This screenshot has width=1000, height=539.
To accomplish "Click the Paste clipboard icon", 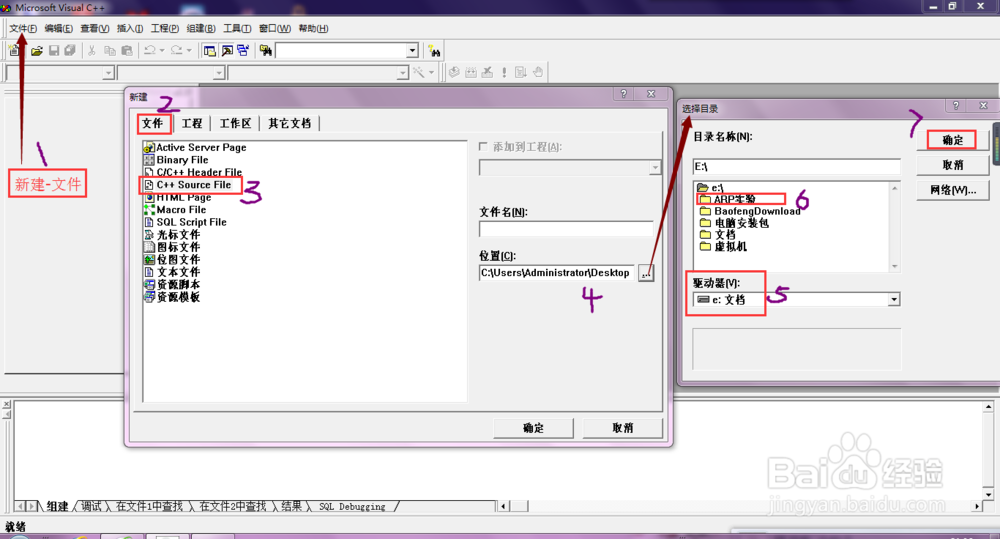I will click(127, 50).
